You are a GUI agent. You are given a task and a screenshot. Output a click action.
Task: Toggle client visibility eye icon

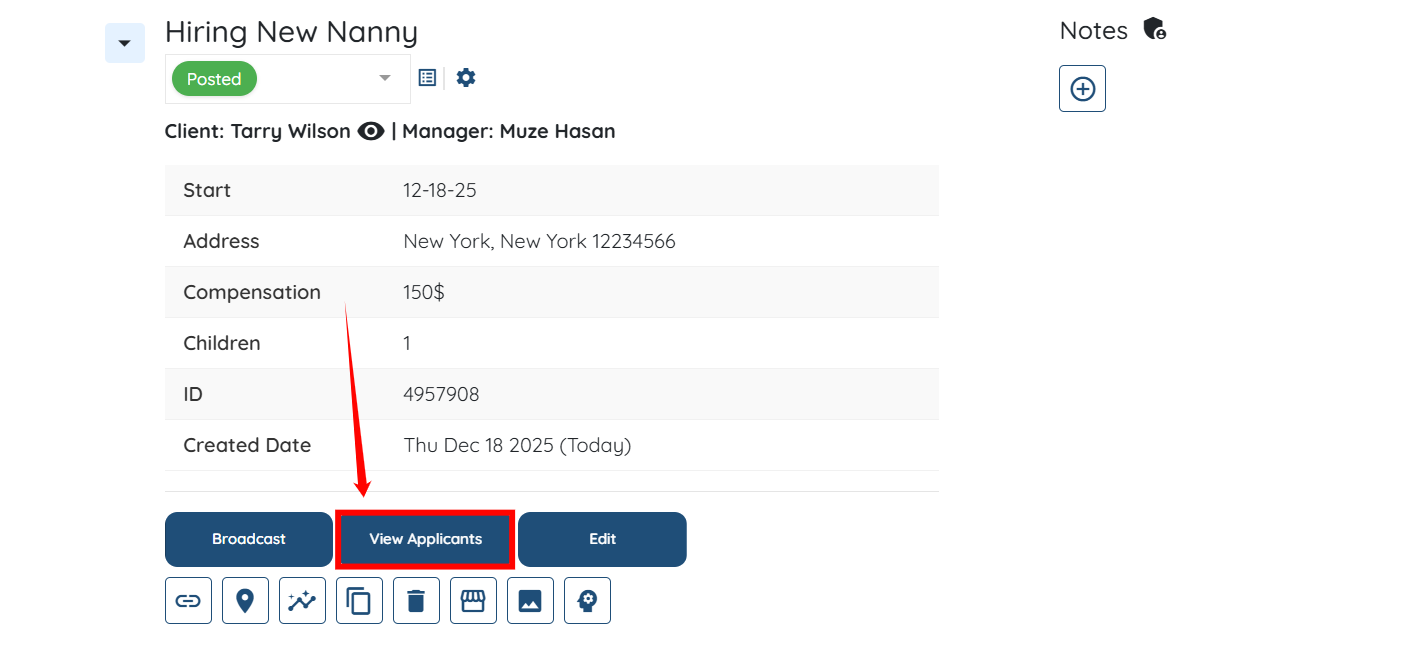pyautogui.click(x=371, y=131)
